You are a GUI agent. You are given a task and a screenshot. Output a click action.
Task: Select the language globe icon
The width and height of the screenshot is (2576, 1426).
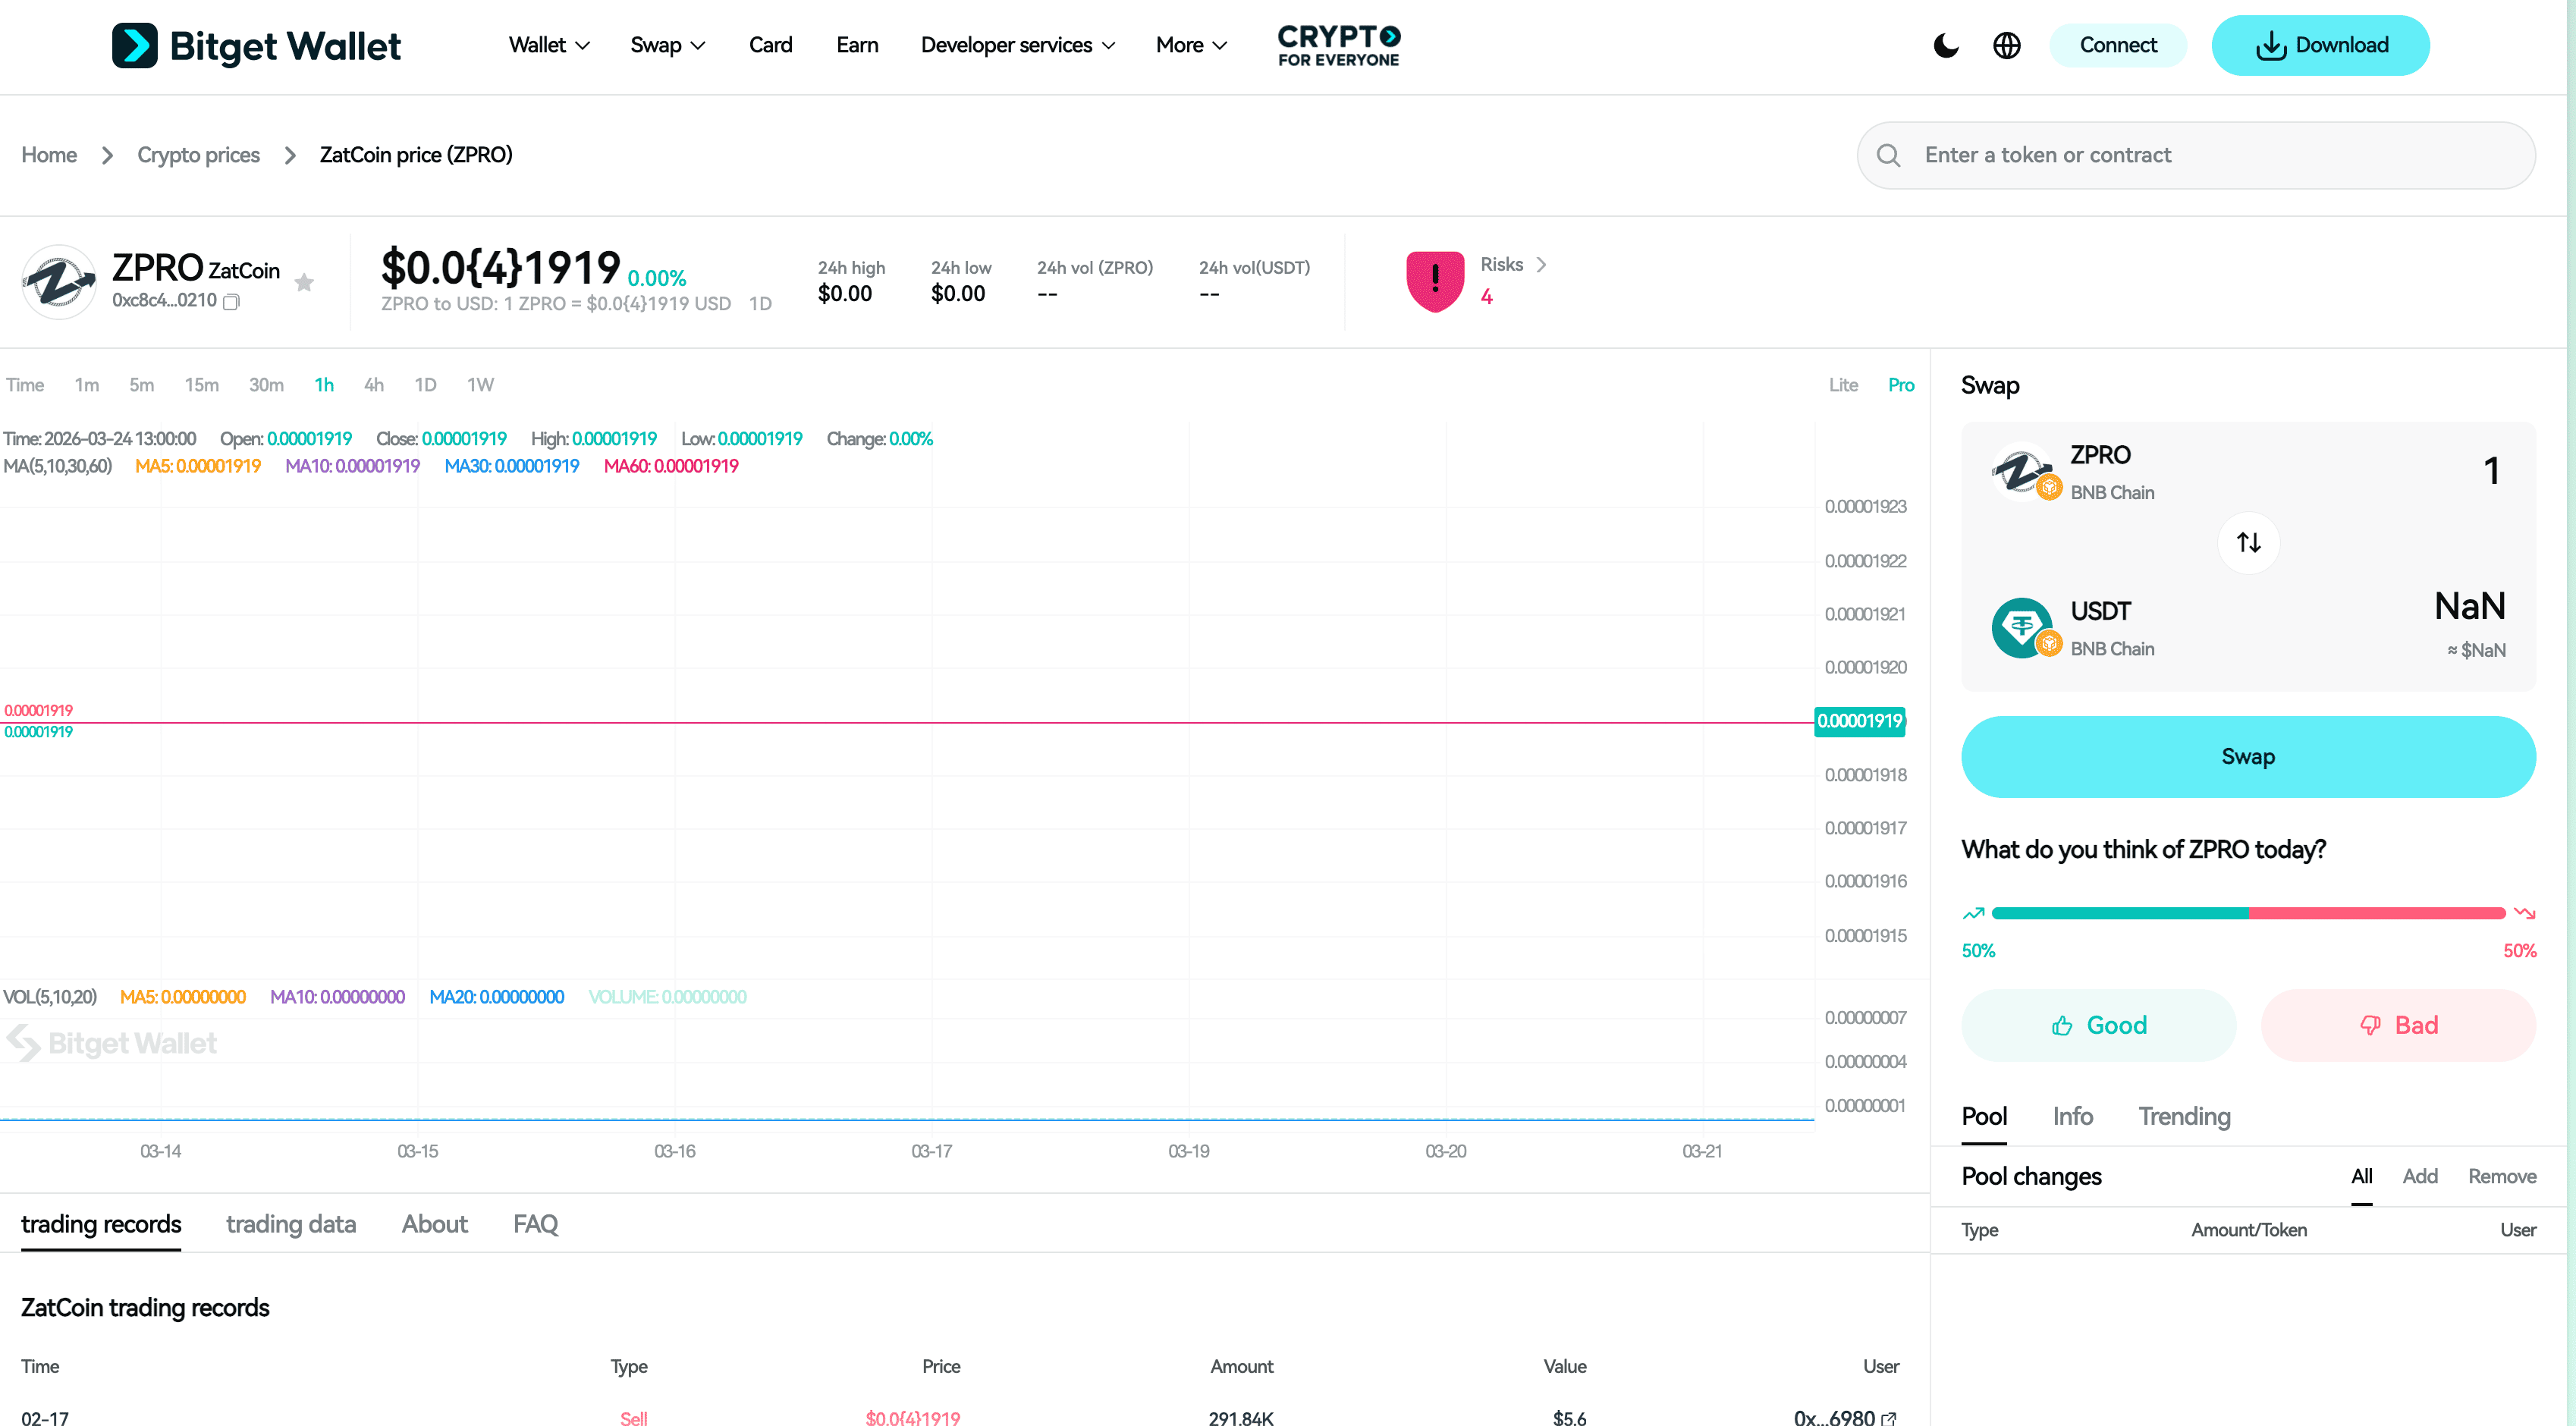coord(2006,45)
